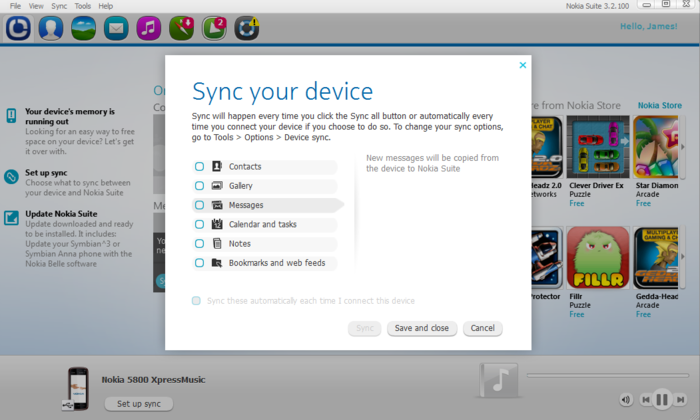Open the Nokia Suite home view icon
The height and width of the screenshot is (420, 700).
coord(18,28)
